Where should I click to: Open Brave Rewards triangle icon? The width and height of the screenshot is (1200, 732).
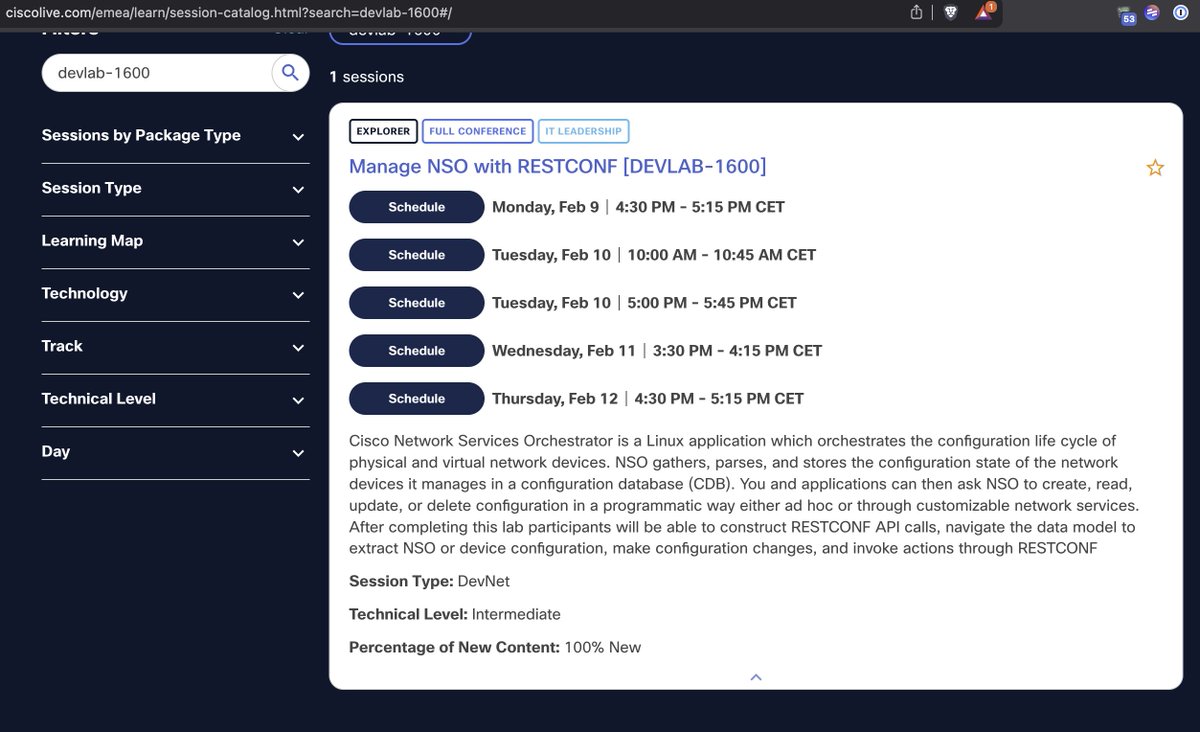point(983,12)
